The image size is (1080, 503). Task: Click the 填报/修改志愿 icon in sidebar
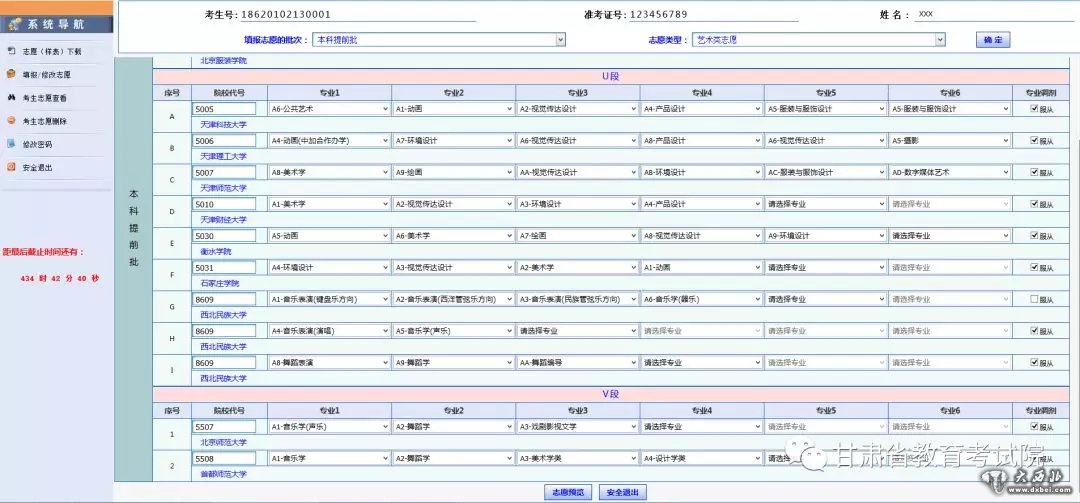tap(11, 74)
